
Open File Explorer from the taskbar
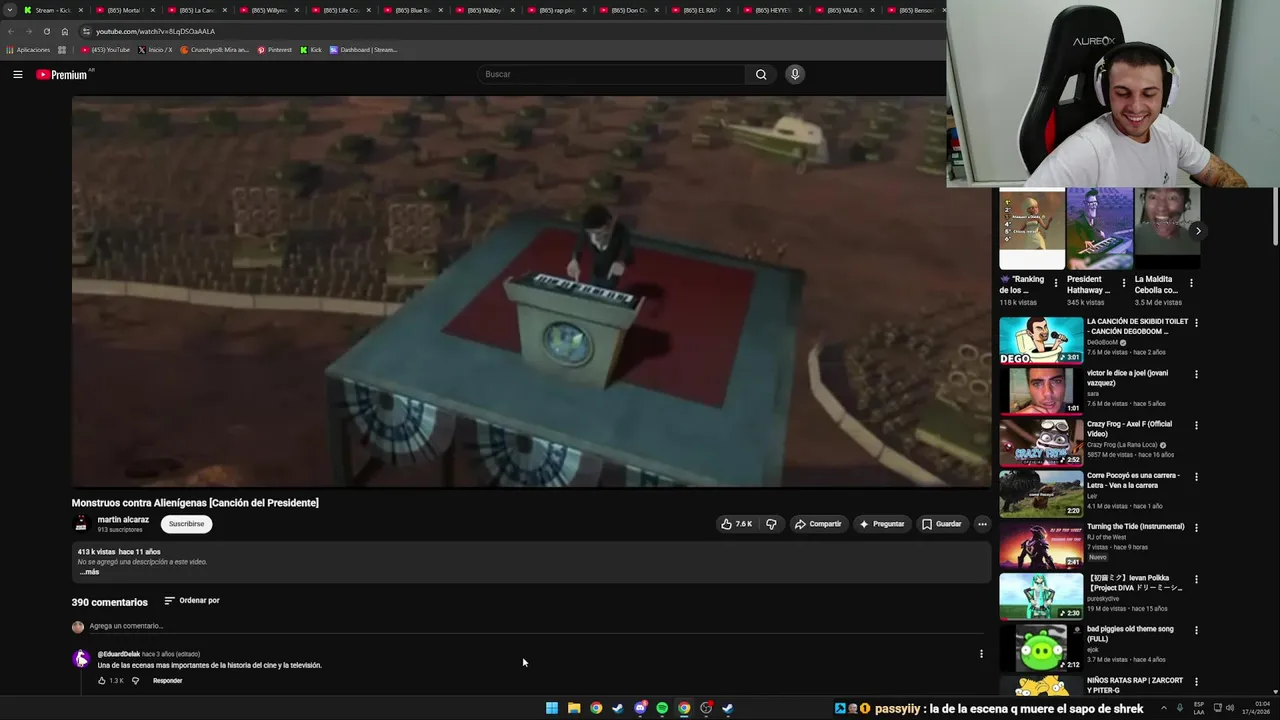coord(574,708)
